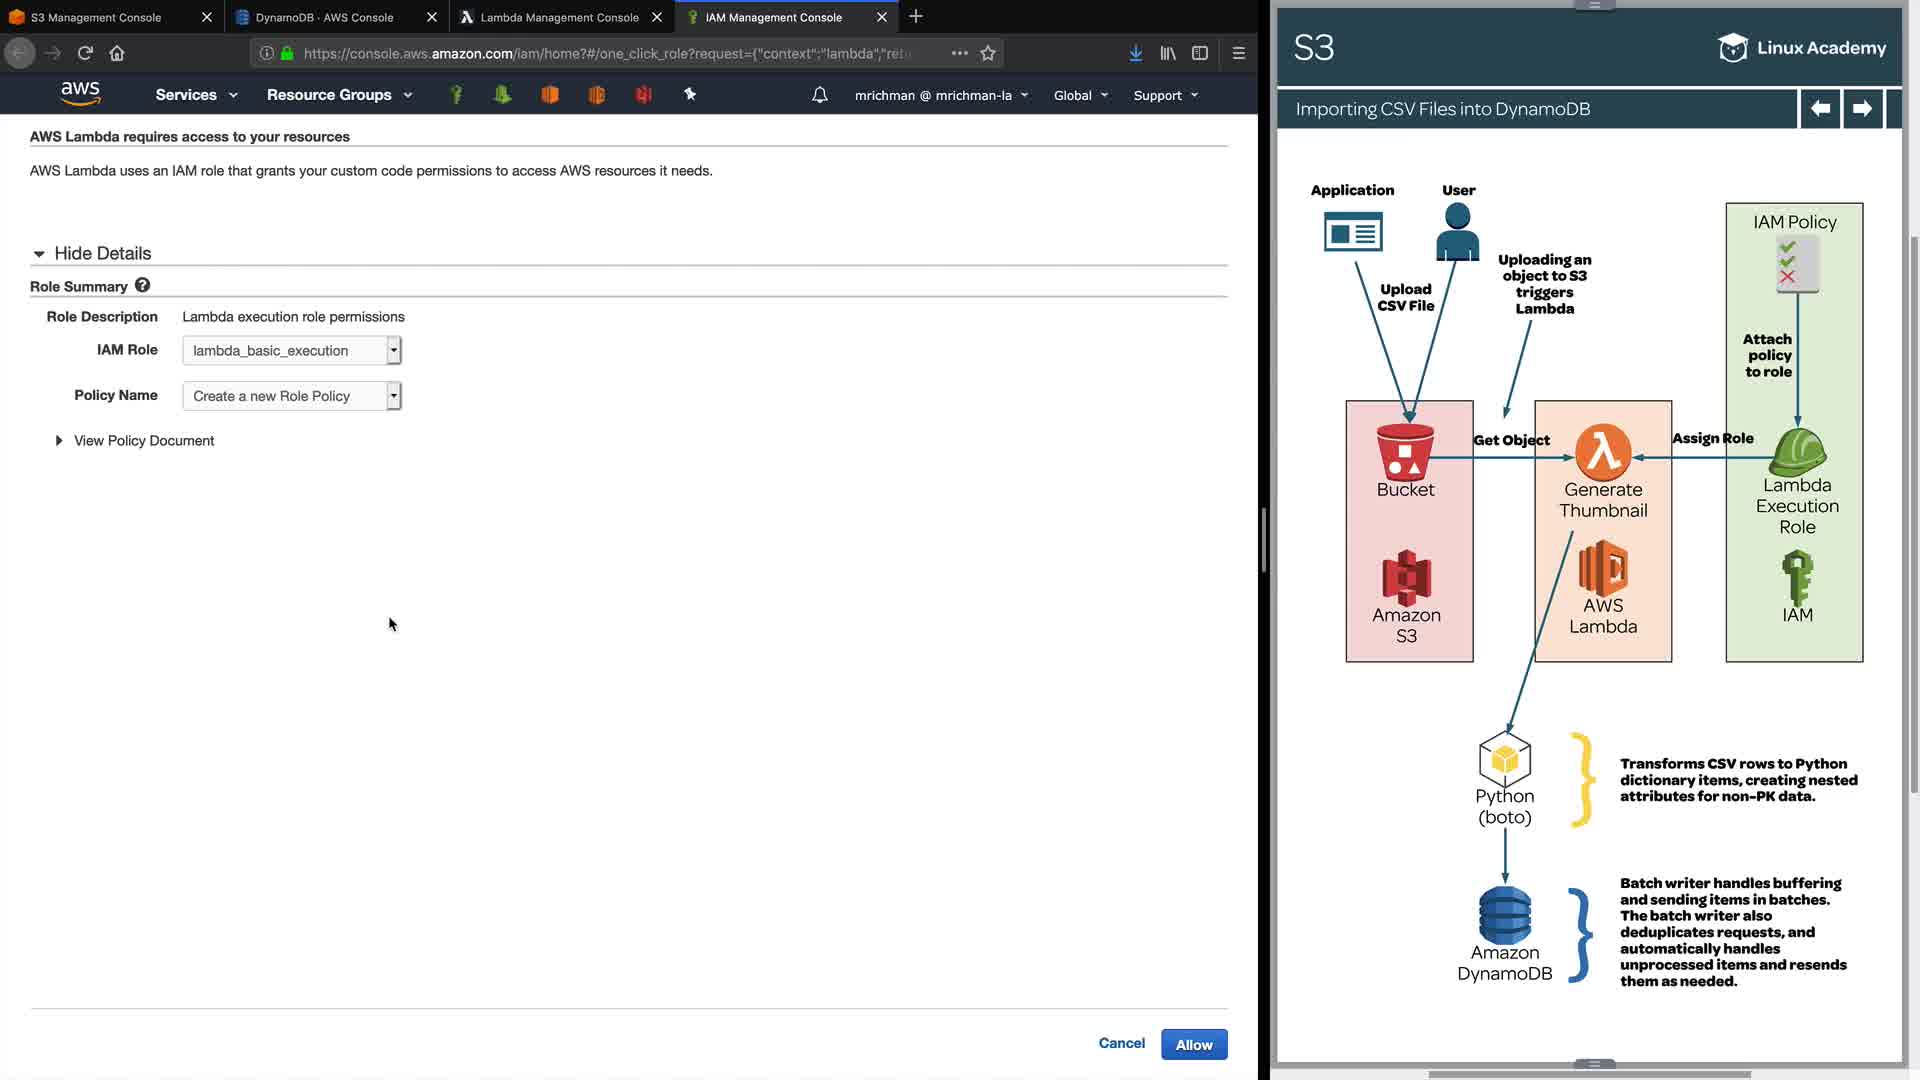This screenshot has width=1920, height=1080.
Task: Click the Allow button
Action: 1193,1045
